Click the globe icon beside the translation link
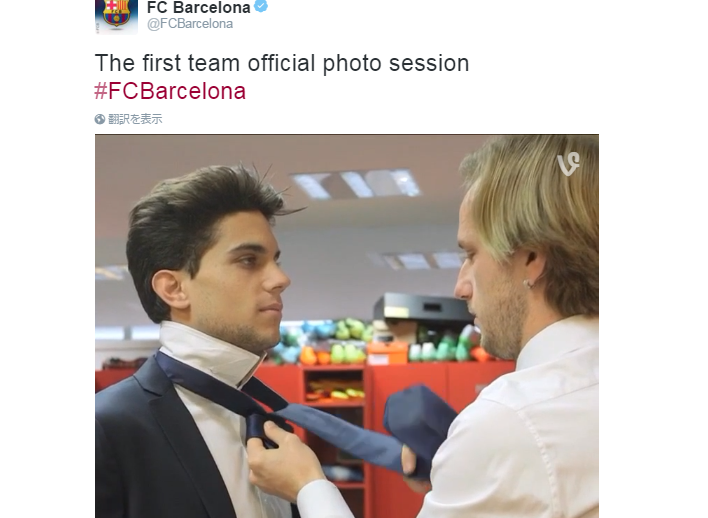 [100, 119]
